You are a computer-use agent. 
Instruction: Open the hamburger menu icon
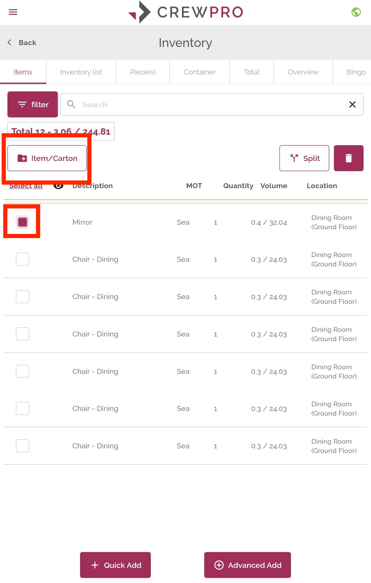(x=13, y=12)
